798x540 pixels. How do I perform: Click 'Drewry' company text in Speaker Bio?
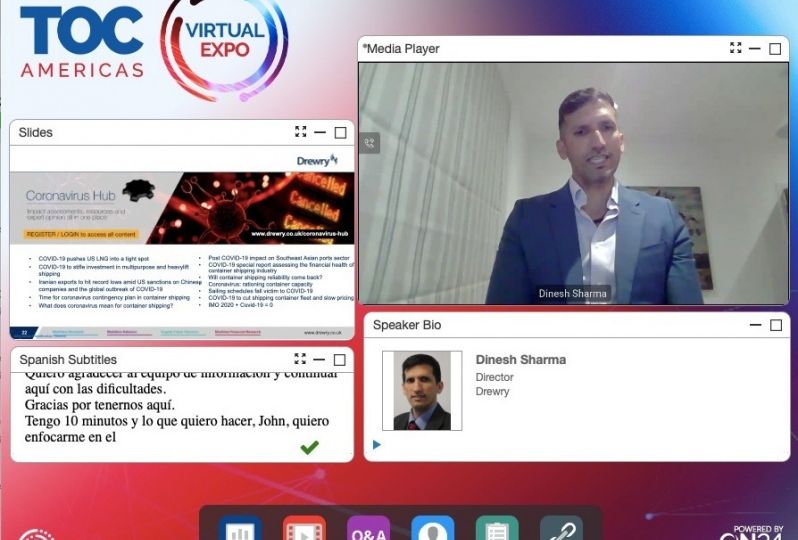(x=492, y=391)
